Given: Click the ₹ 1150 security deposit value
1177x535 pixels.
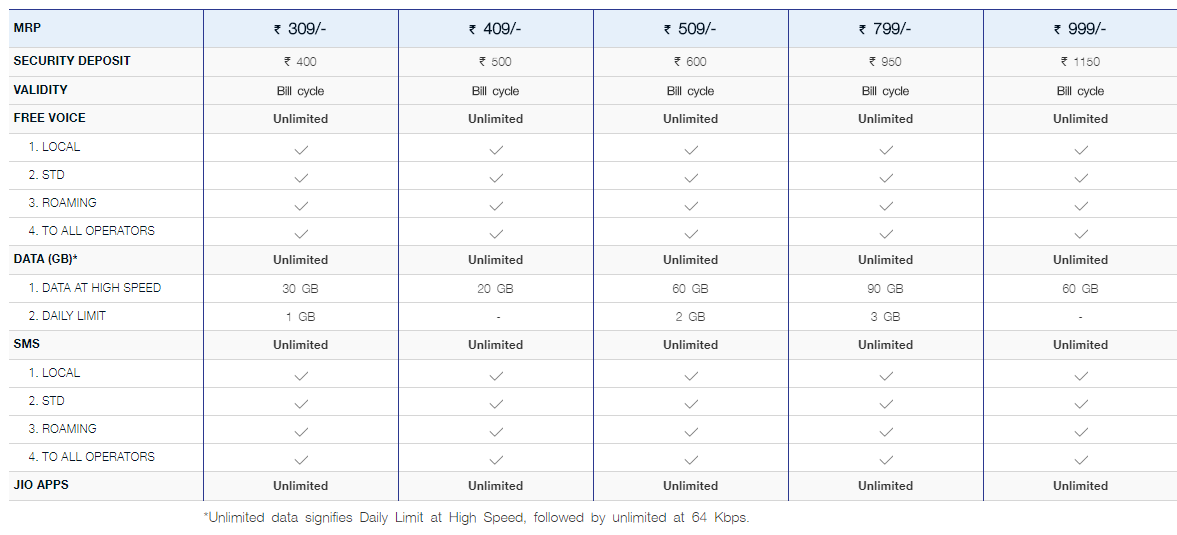Looking at the screenshot, I should [1080, 62].
